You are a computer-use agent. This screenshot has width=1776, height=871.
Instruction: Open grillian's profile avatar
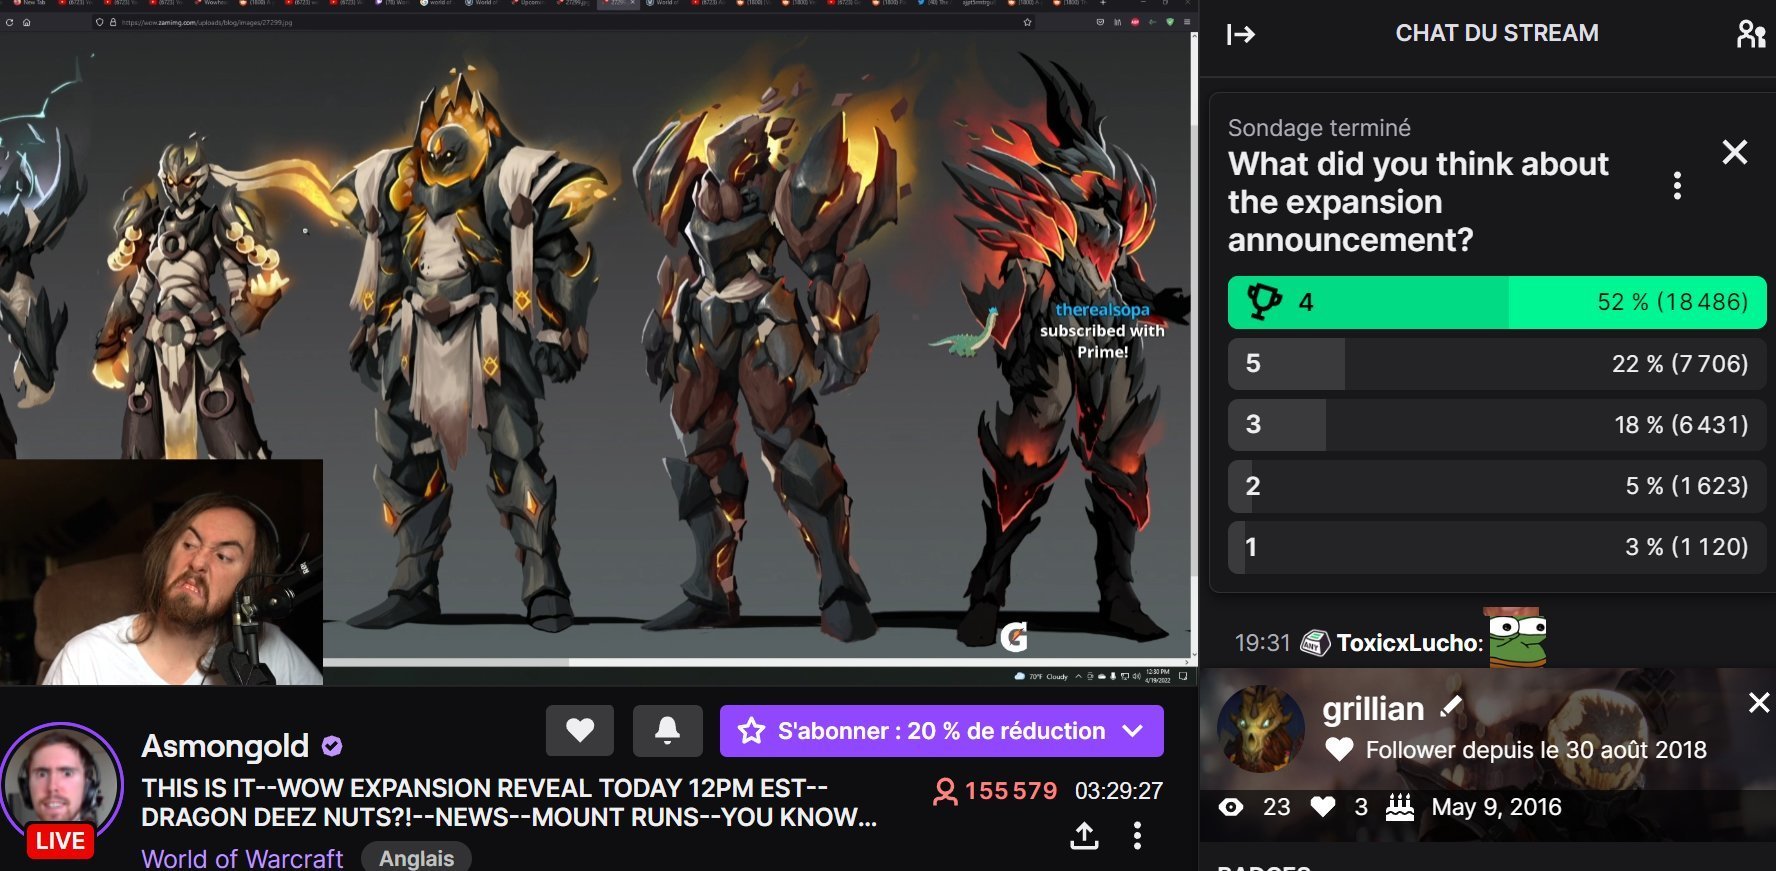pos(1260,729)
